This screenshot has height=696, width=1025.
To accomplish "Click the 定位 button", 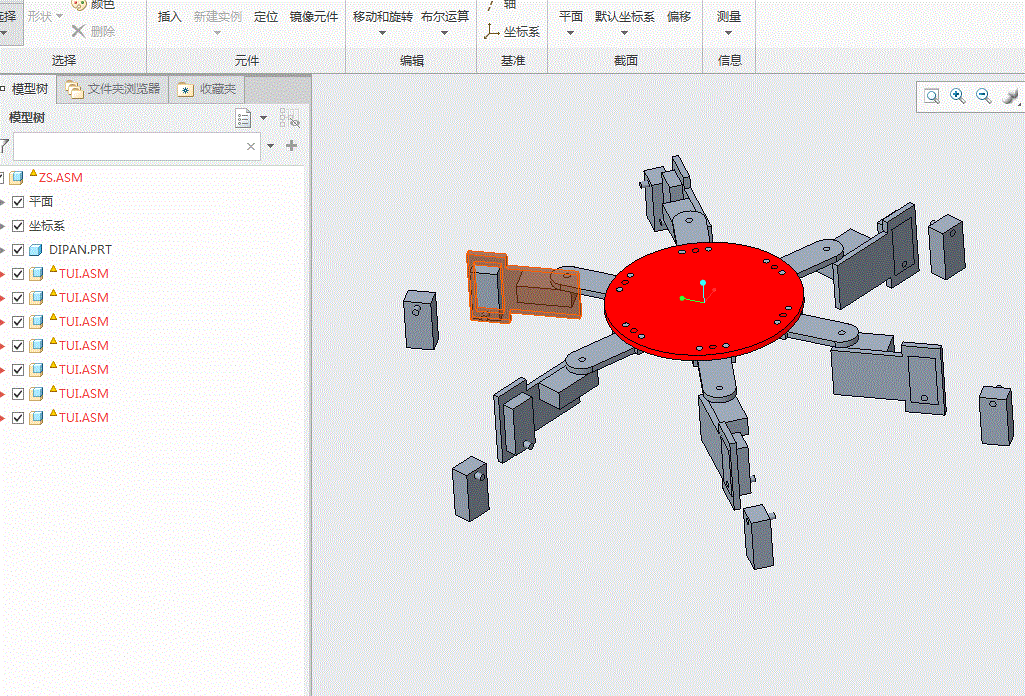I will click(266, 16).
